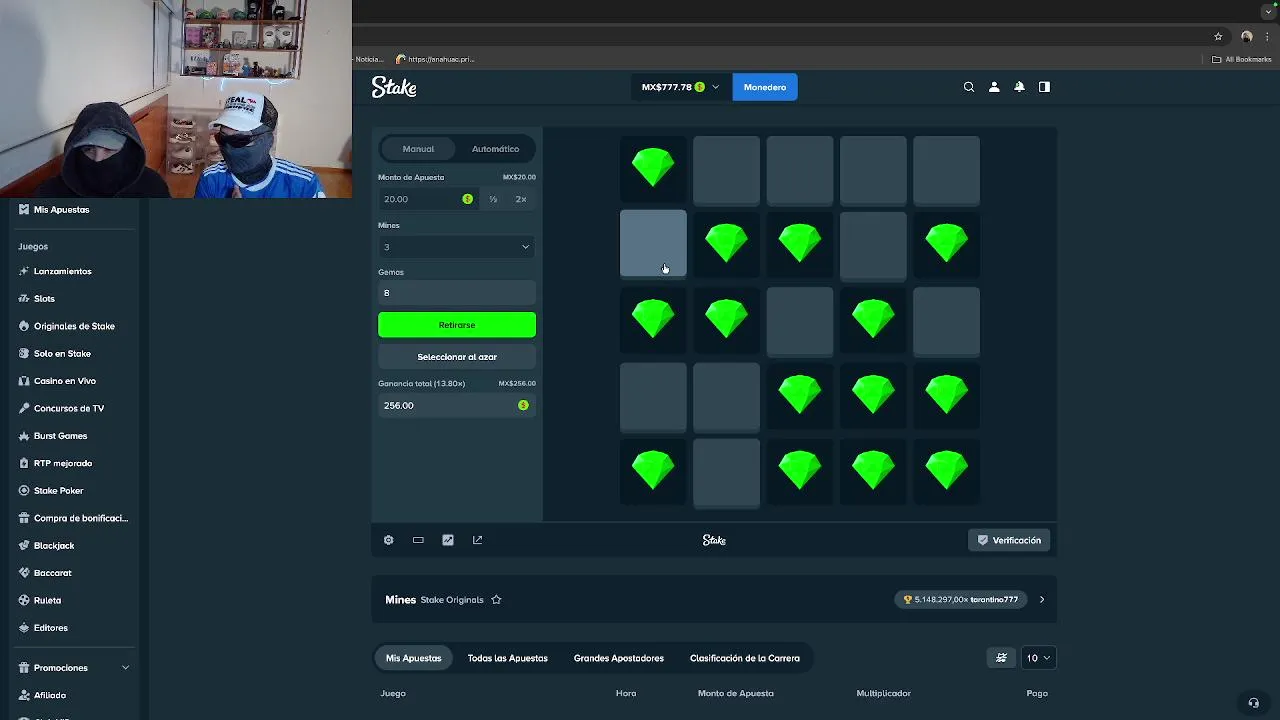Select the Grandes Apostadores tab
Viewport: 1280px width, 720px height.
click(618, 658)
